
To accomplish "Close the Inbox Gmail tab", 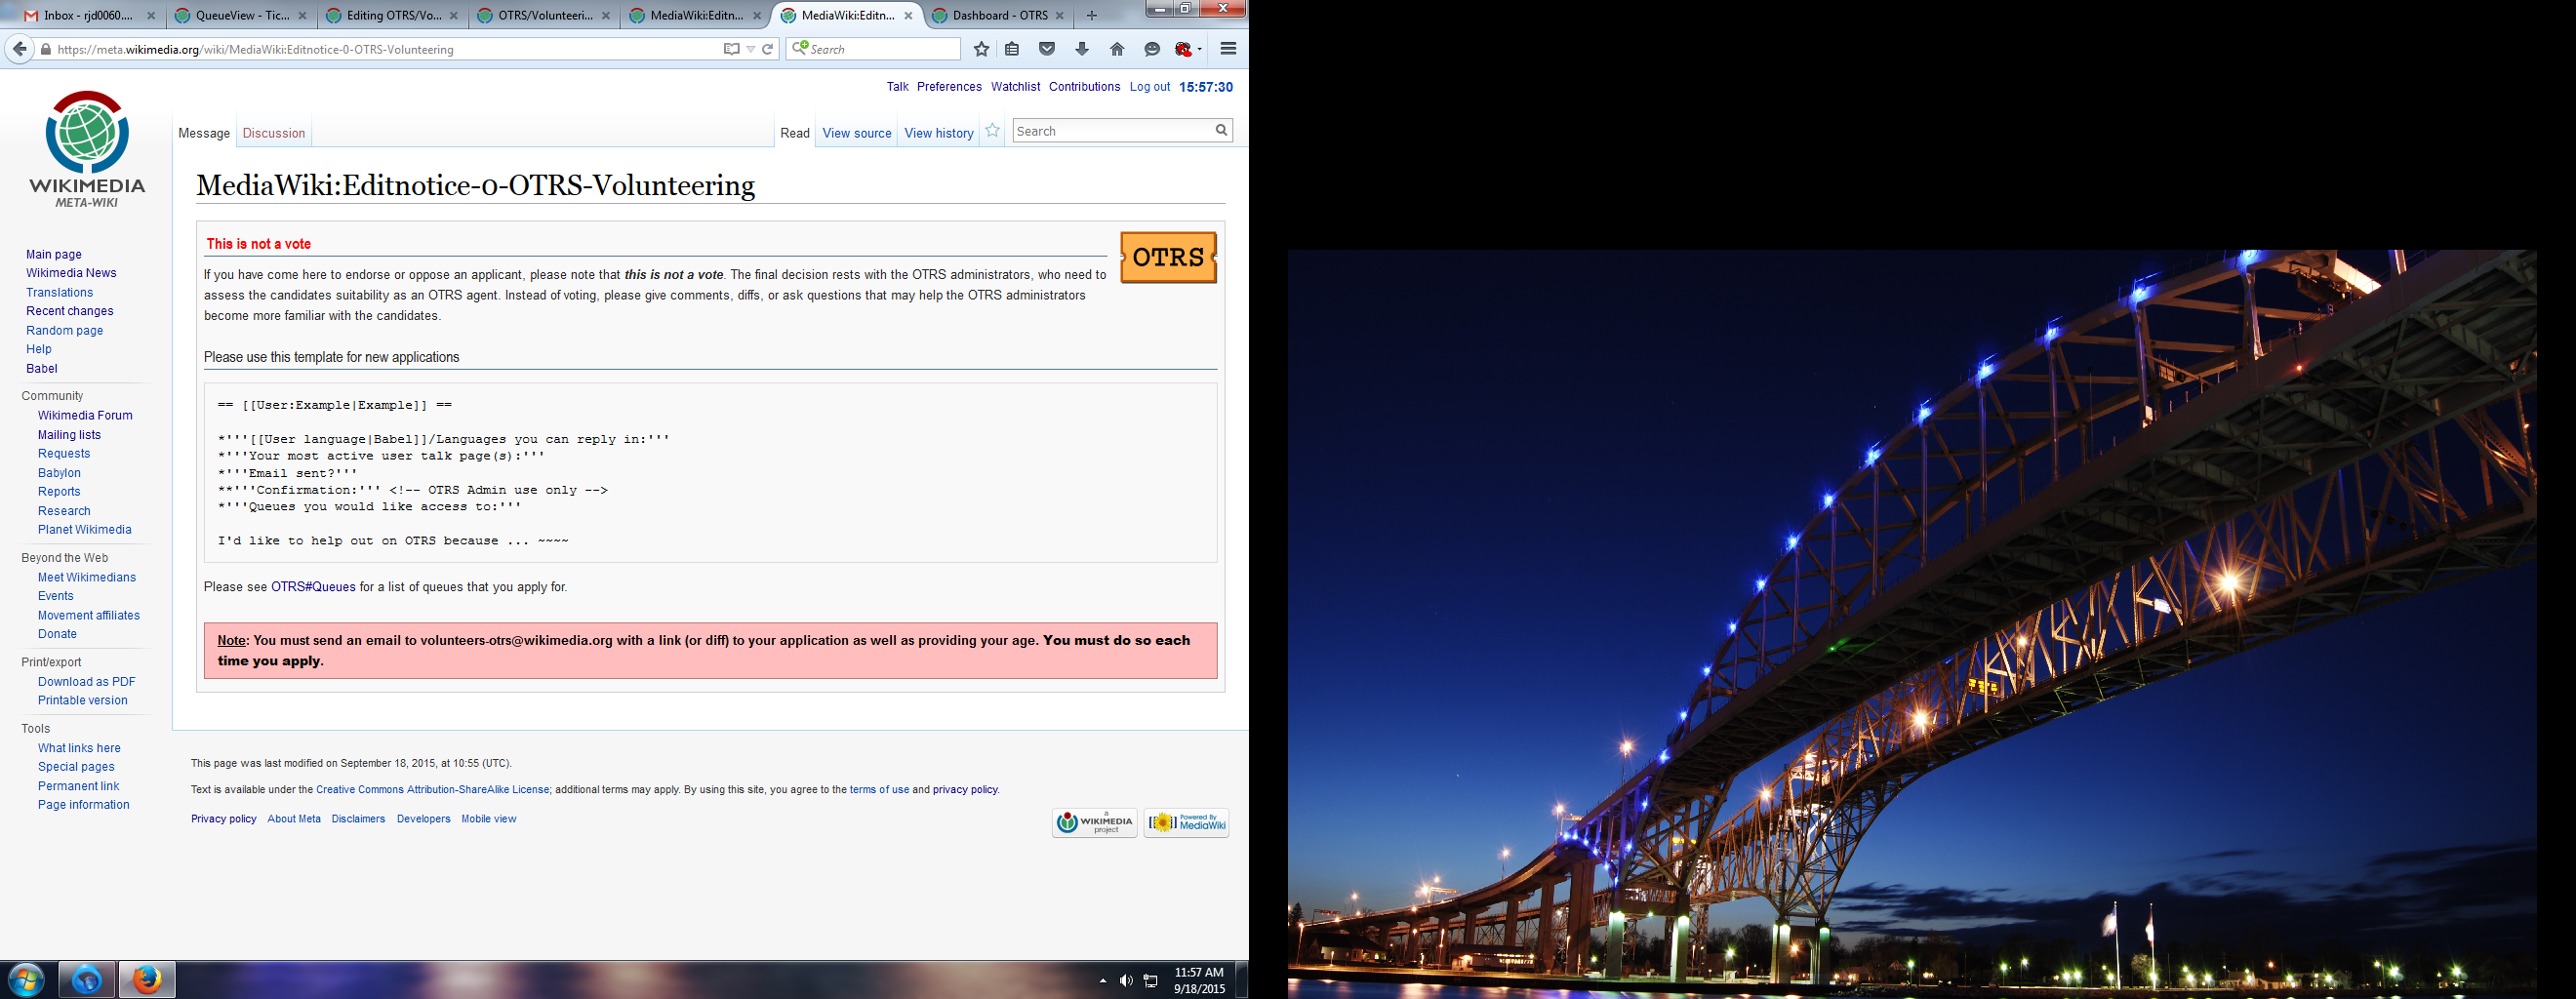I will (151, 16).
